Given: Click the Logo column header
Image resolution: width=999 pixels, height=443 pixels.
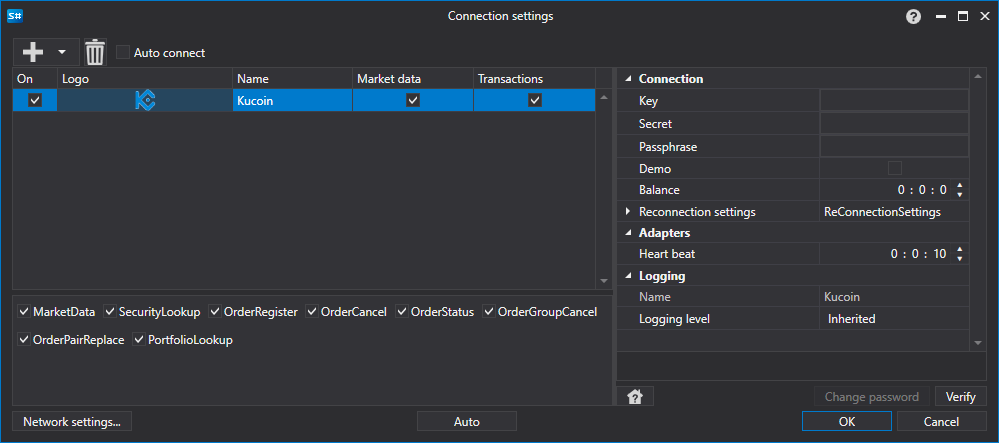Looking at the screenshot, I should click(145, 79).
